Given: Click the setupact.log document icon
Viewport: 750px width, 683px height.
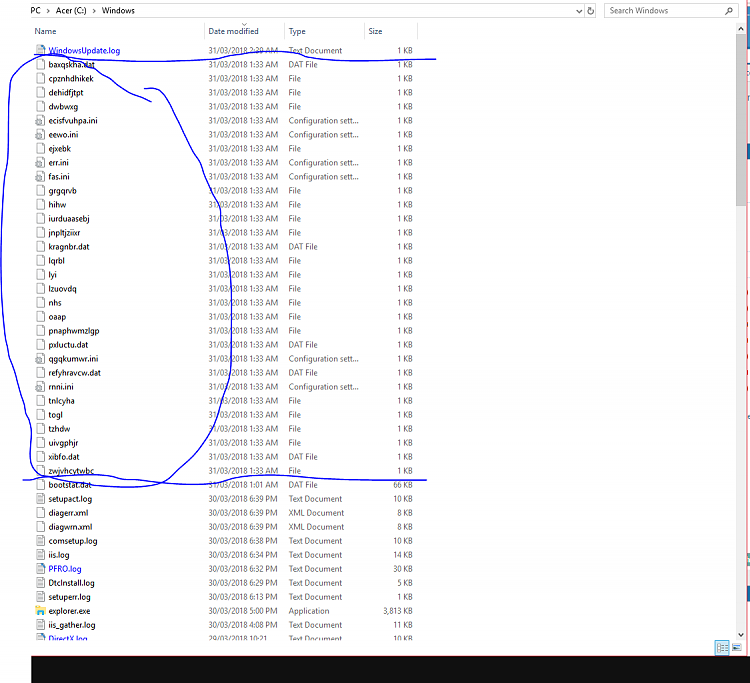Looking at the screenshot, I should tap(41, 499).
